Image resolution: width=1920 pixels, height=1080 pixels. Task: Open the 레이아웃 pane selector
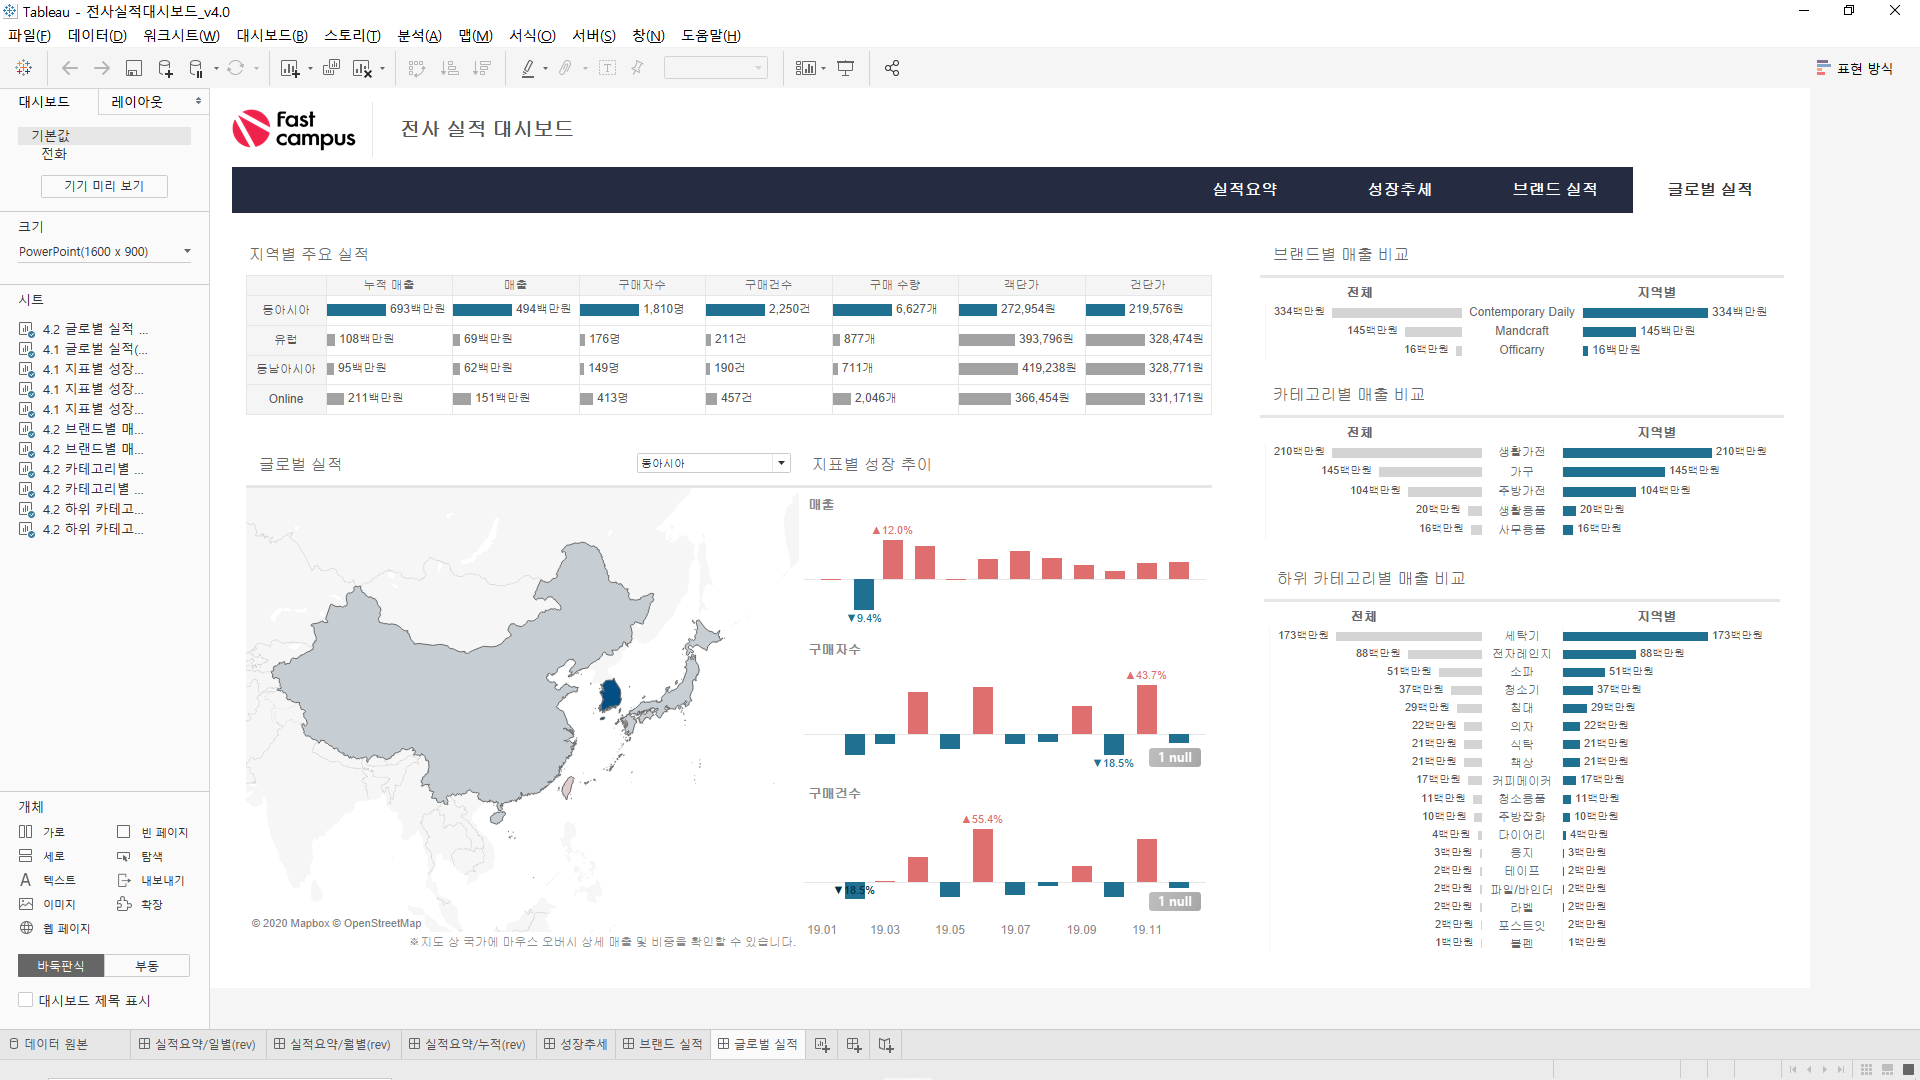tap(154, 102)
